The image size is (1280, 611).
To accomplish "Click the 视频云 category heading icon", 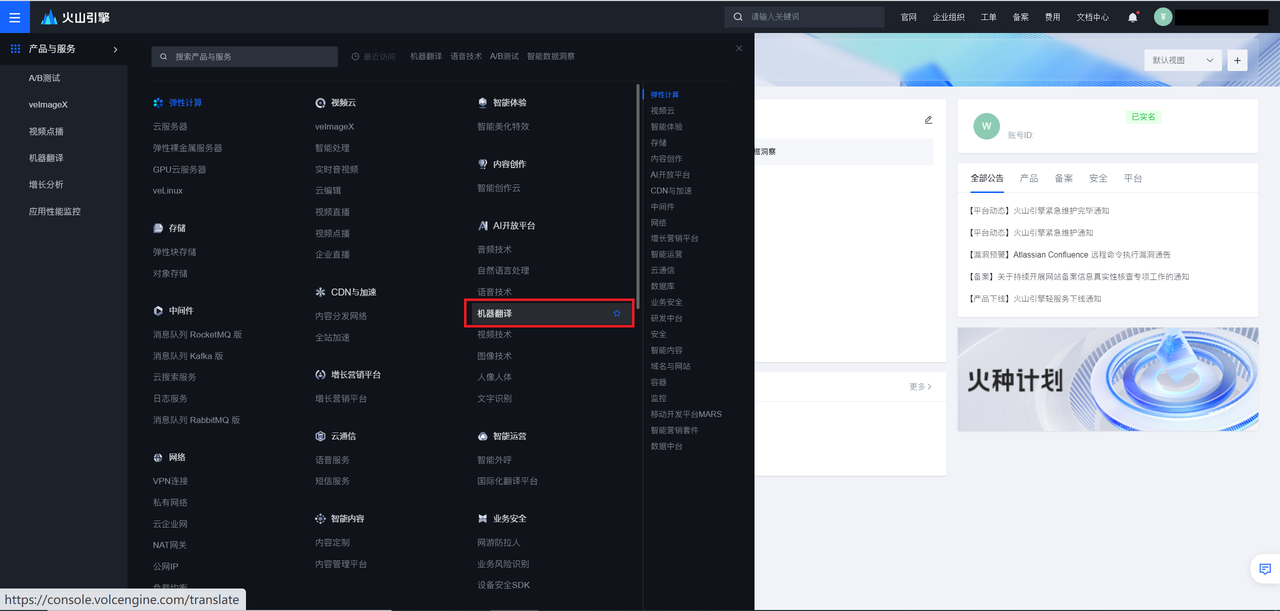I will tap(320, 103).
